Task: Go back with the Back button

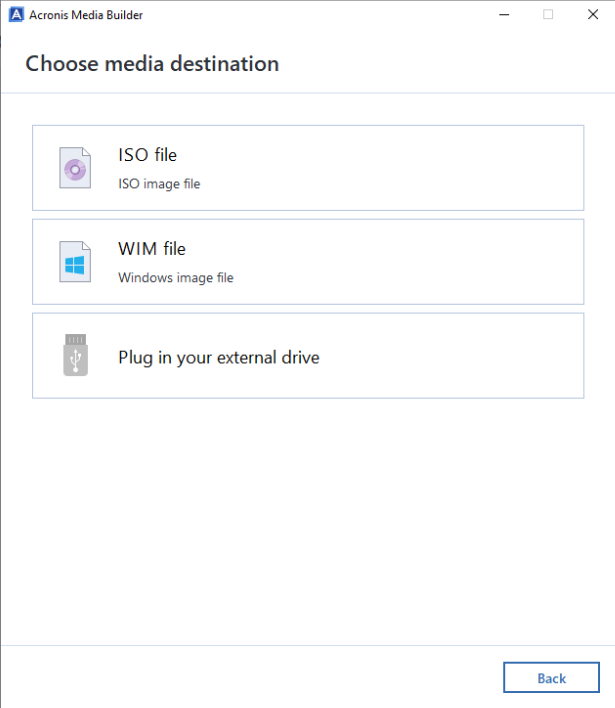Action: pyautogui.click(x=551, y=678)
